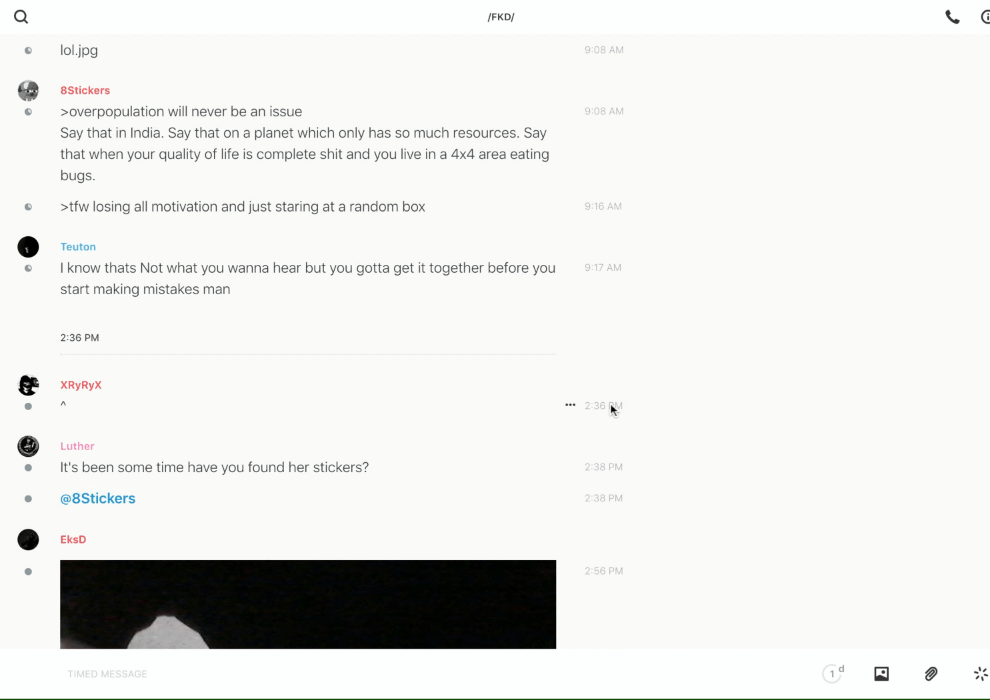Start a call with the phone icon
The width and height of the screenshot is (990, 700).
coord(952,17)
